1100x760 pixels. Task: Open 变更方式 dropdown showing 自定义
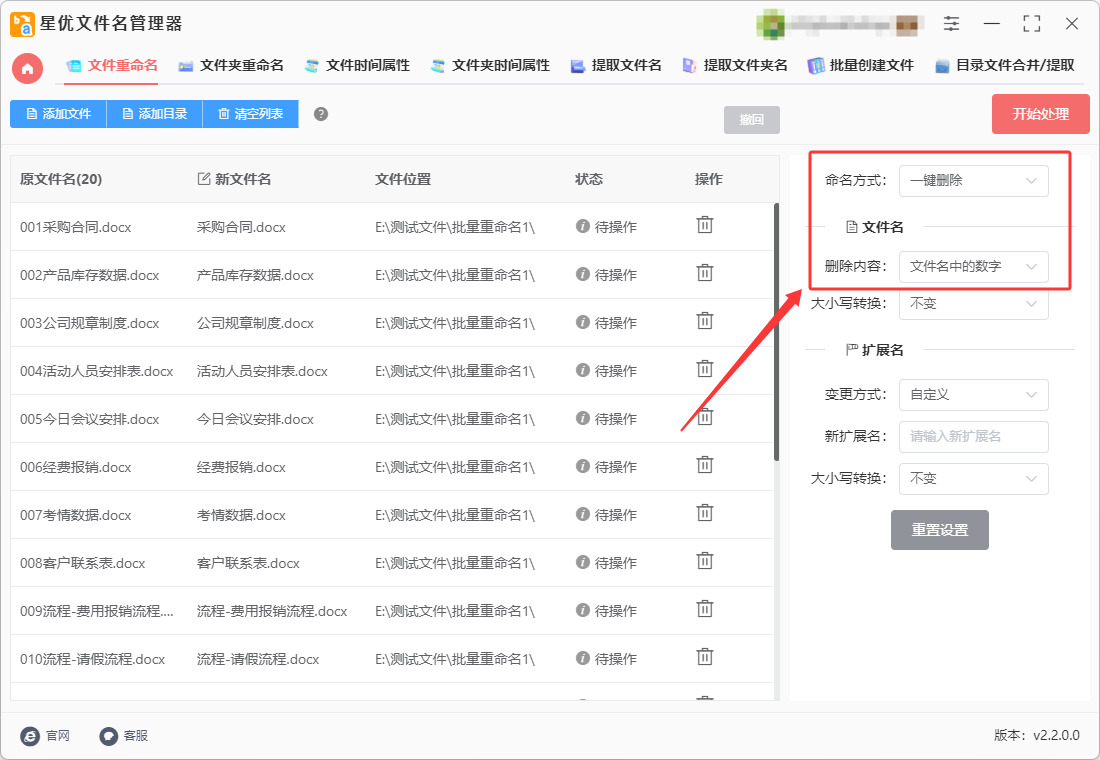click(x=974, y=395)
